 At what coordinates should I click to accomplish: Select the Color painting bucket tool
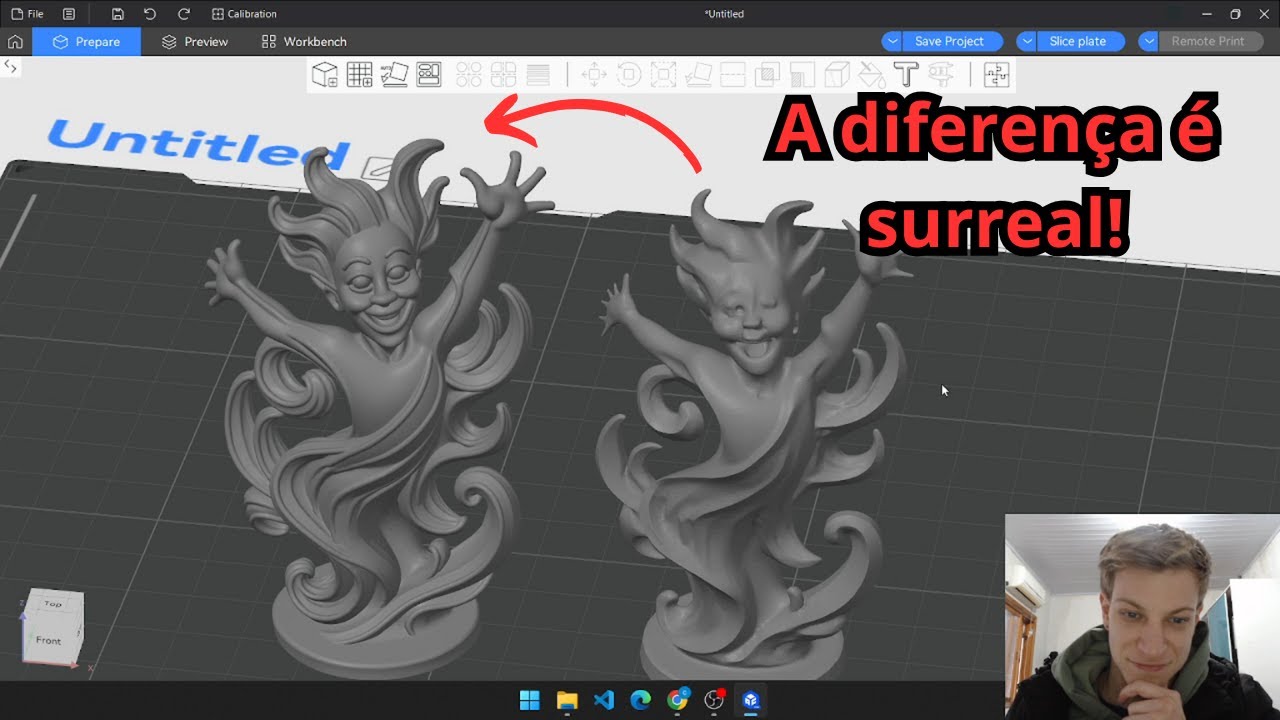(x=871, y=75)
